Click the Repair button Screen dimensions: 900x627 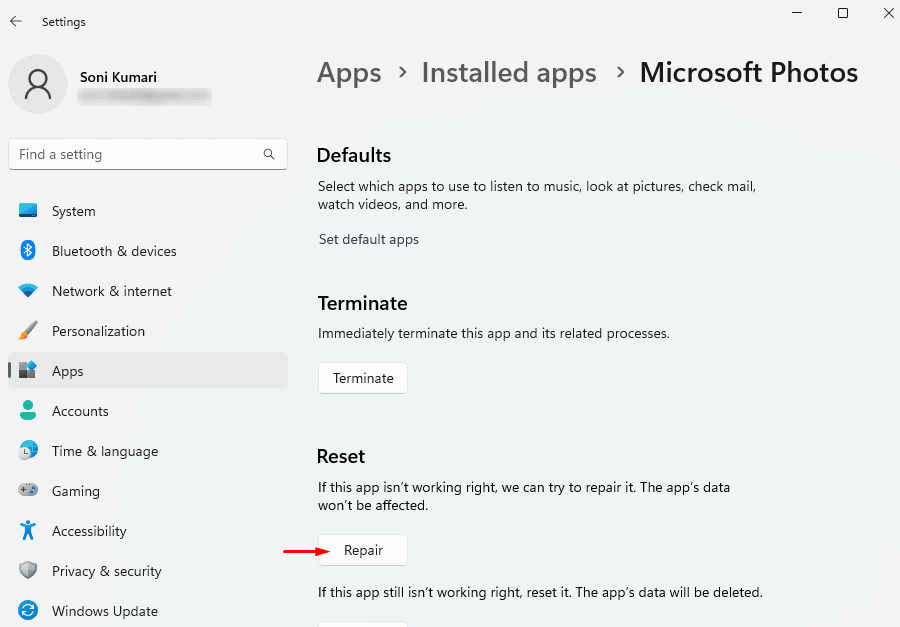tap(363, 550)
